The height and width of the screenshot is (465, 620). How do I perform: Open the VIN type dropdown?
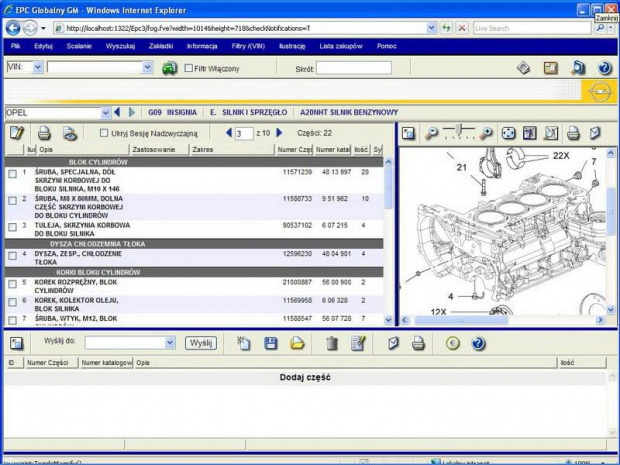click(38, 68)
